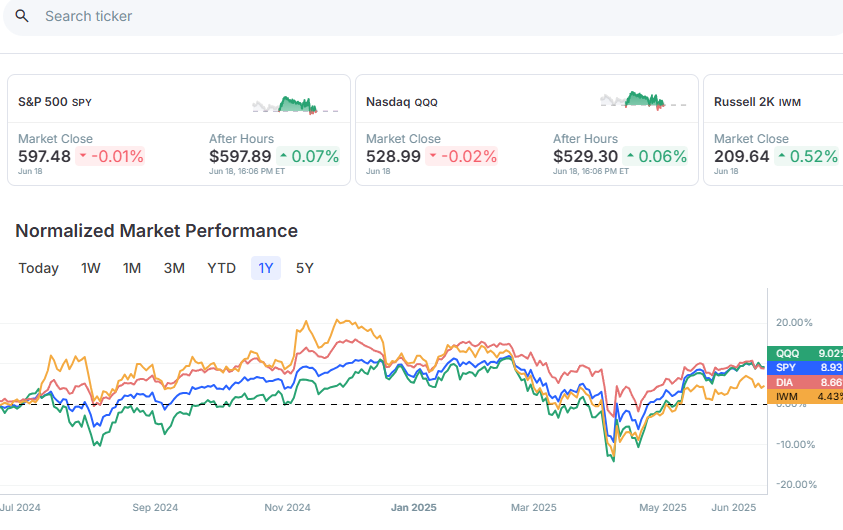Click the -20.00% y-axis label
Screen dimensions: 843x530
[x=797, y=484]
